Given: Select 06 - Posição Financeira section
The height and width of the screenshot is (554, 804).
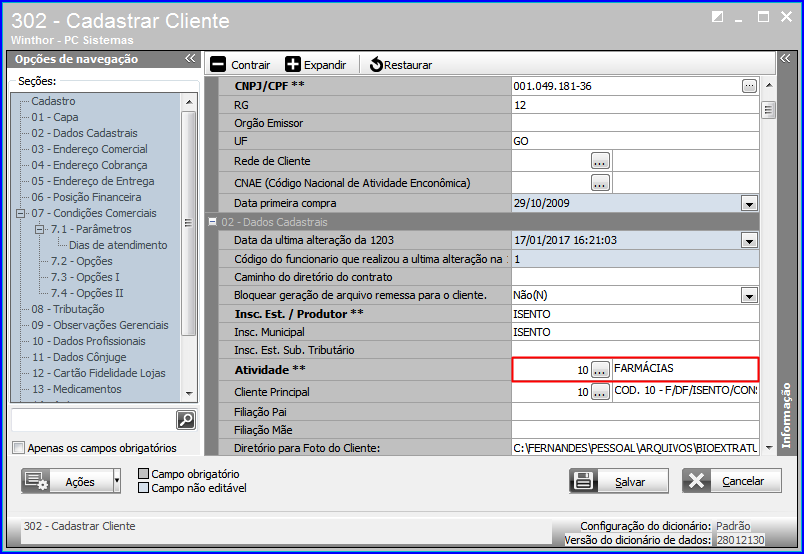Looking at the screenshot, I should [86, 197].
